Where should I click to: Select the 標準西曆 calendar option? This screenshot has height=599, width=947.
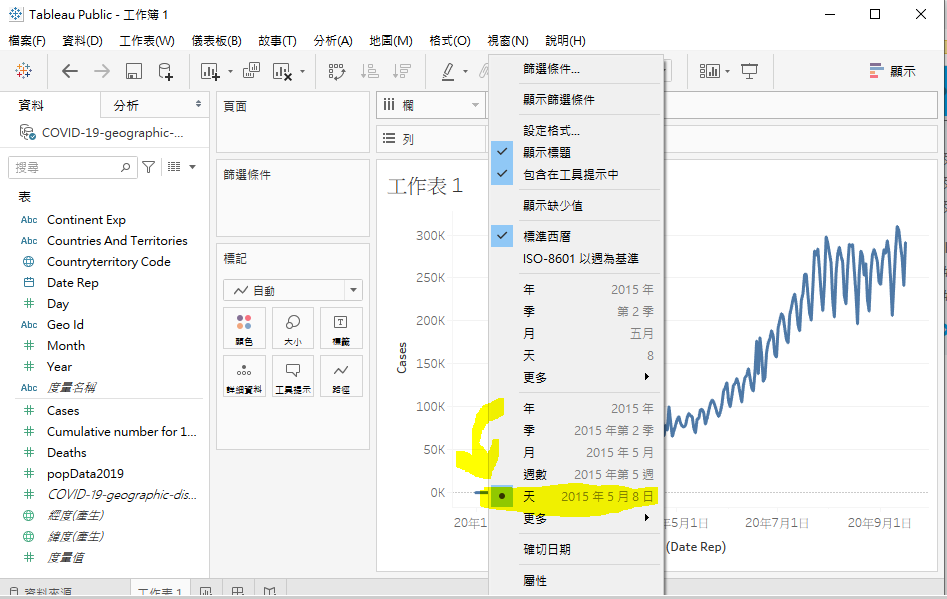tap(576, 236)
